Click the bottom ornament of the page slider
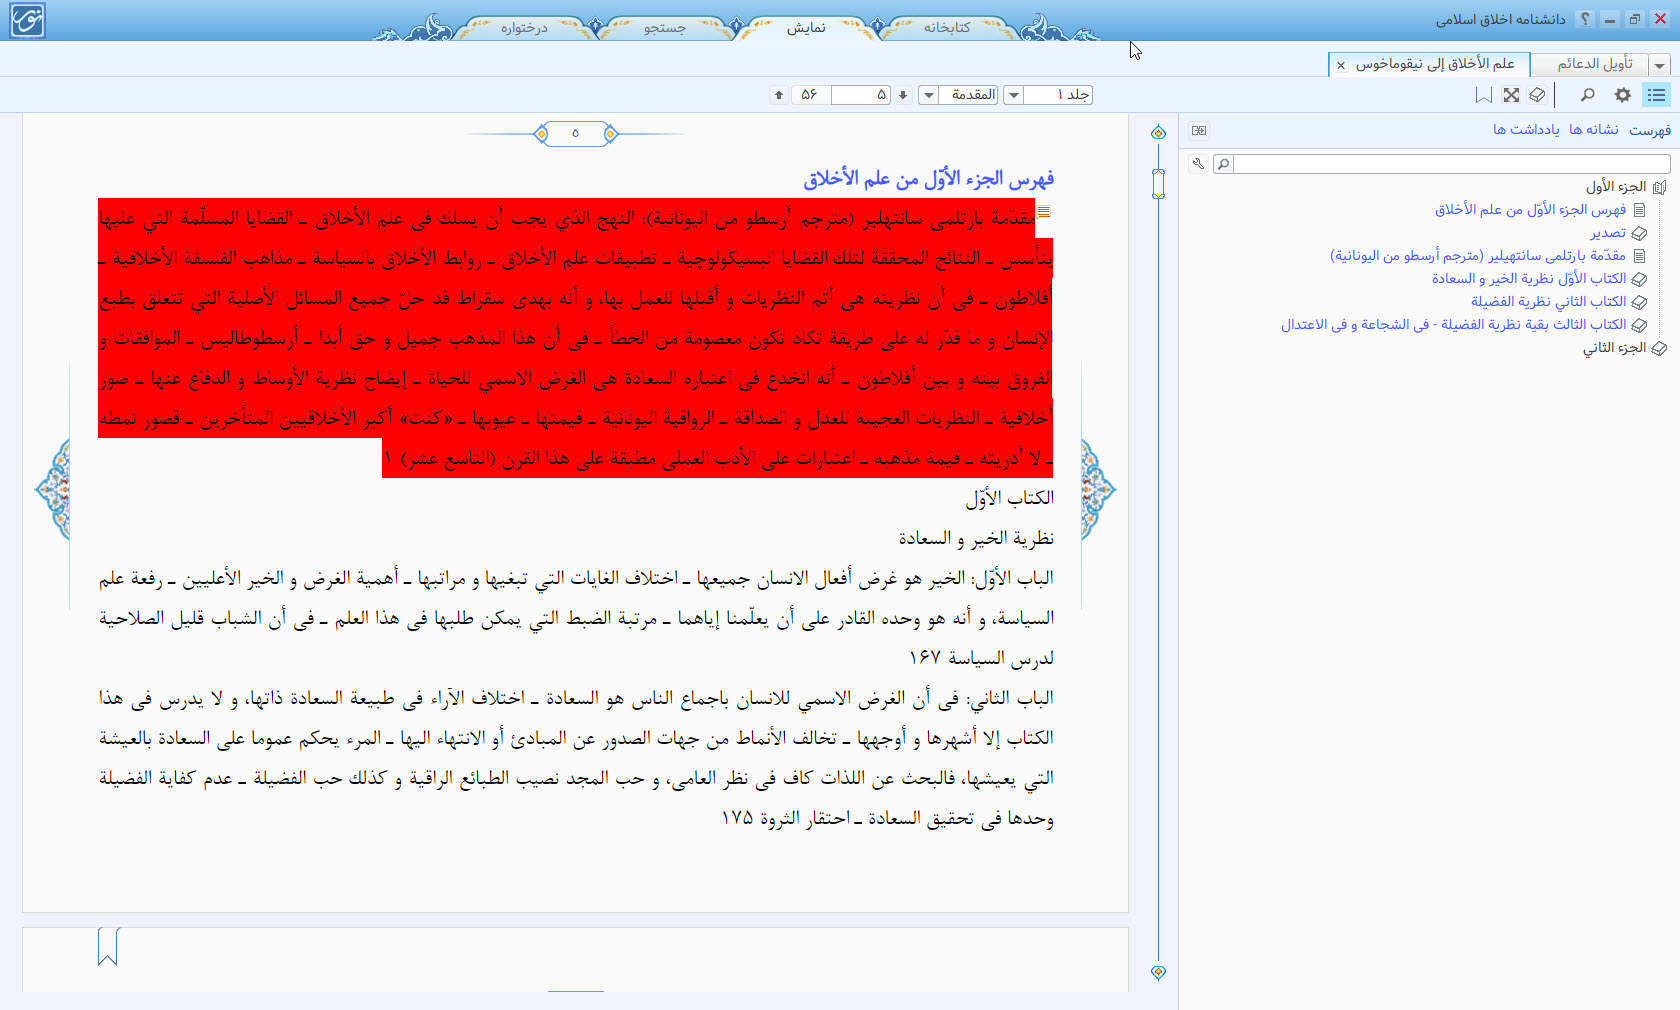This screenshot has height=1010, width=1680. tap(1158, 972)
